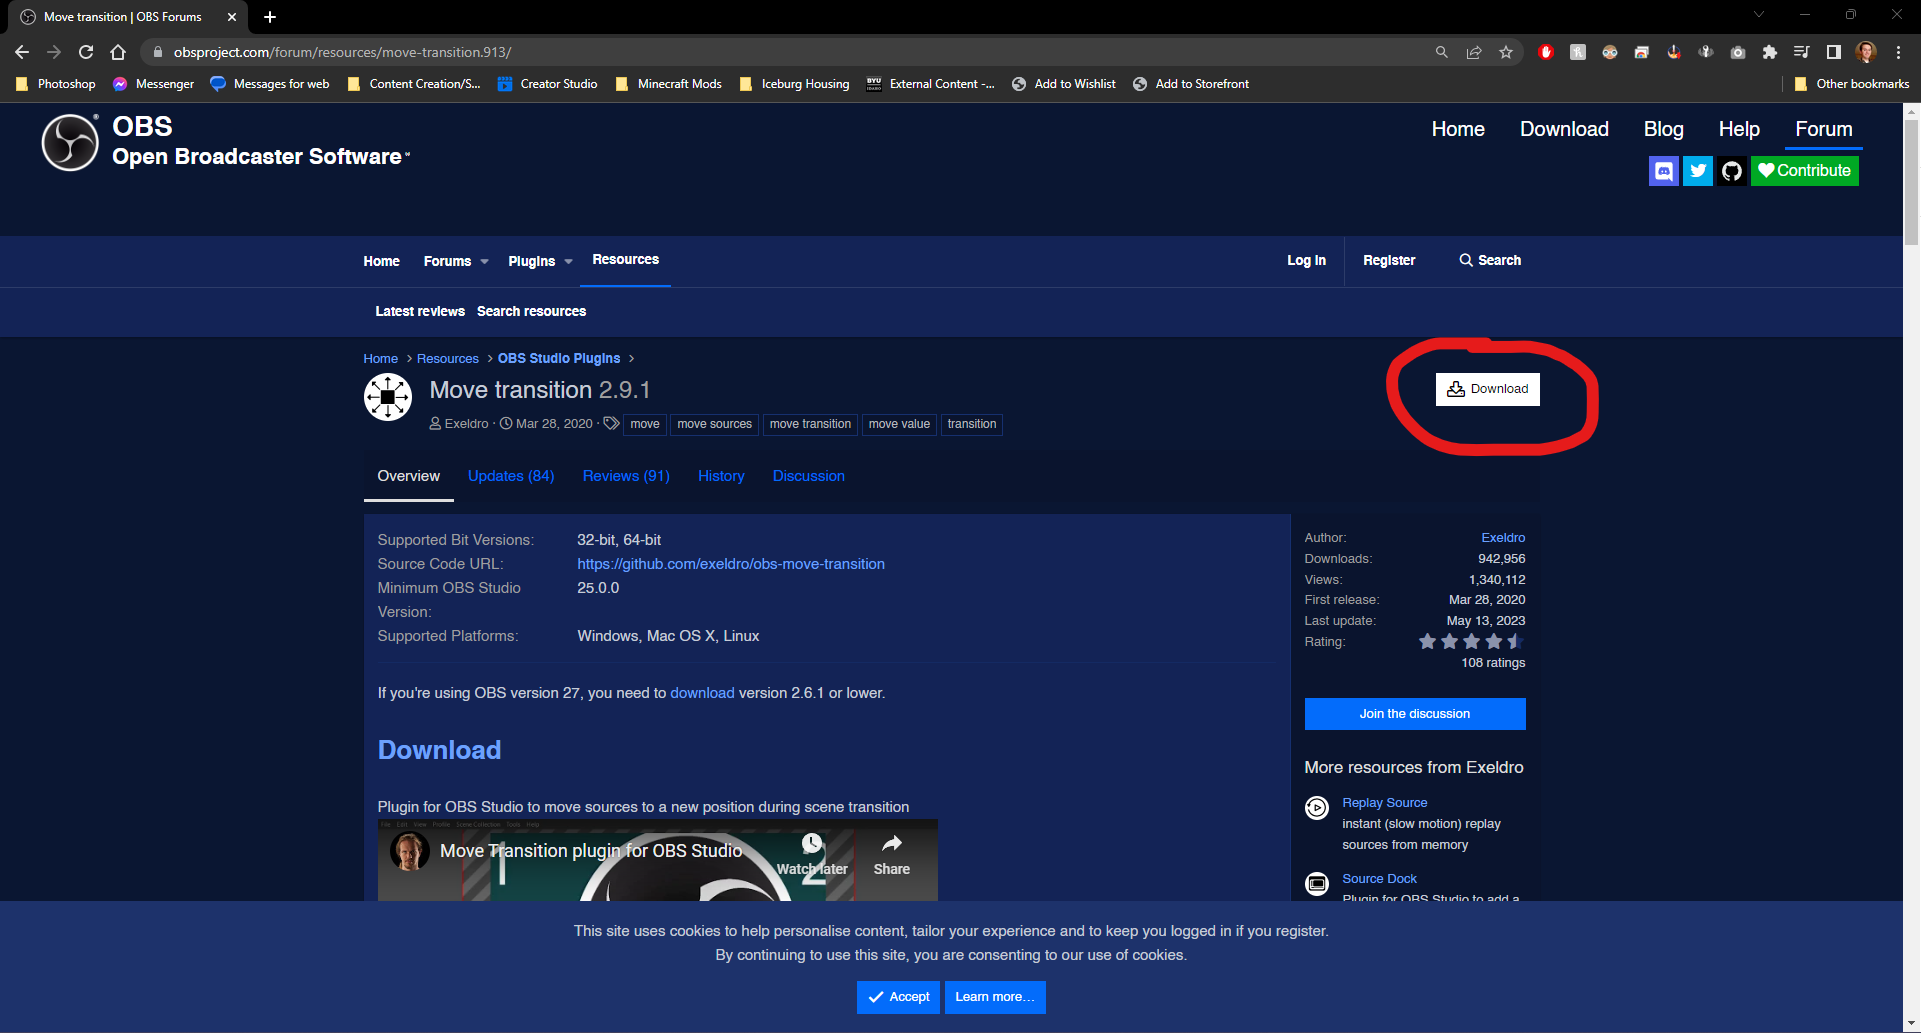The image size is (1921, 1033).
Task: Click Home in top site menu
Action: (1458, 129)
